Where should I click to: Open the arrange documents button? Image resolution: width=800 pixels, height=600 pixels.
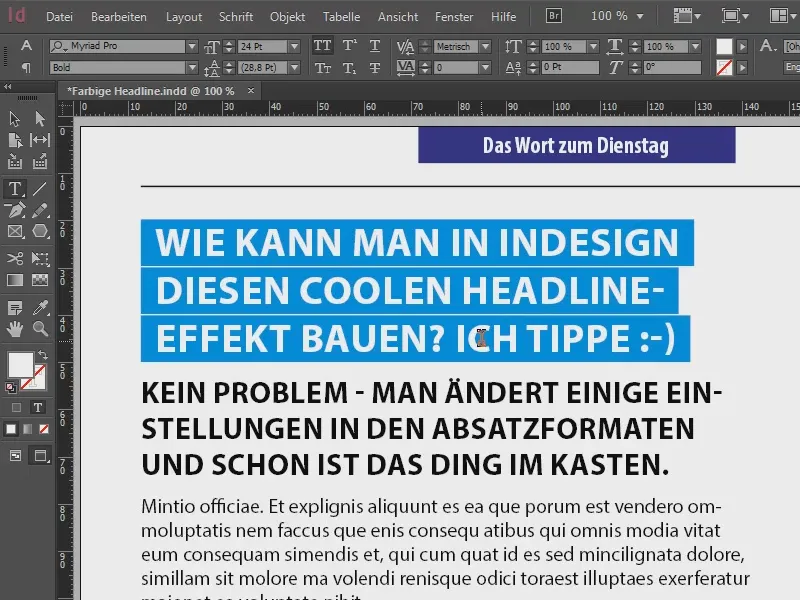pyautogui.click(x=783, y=16)
